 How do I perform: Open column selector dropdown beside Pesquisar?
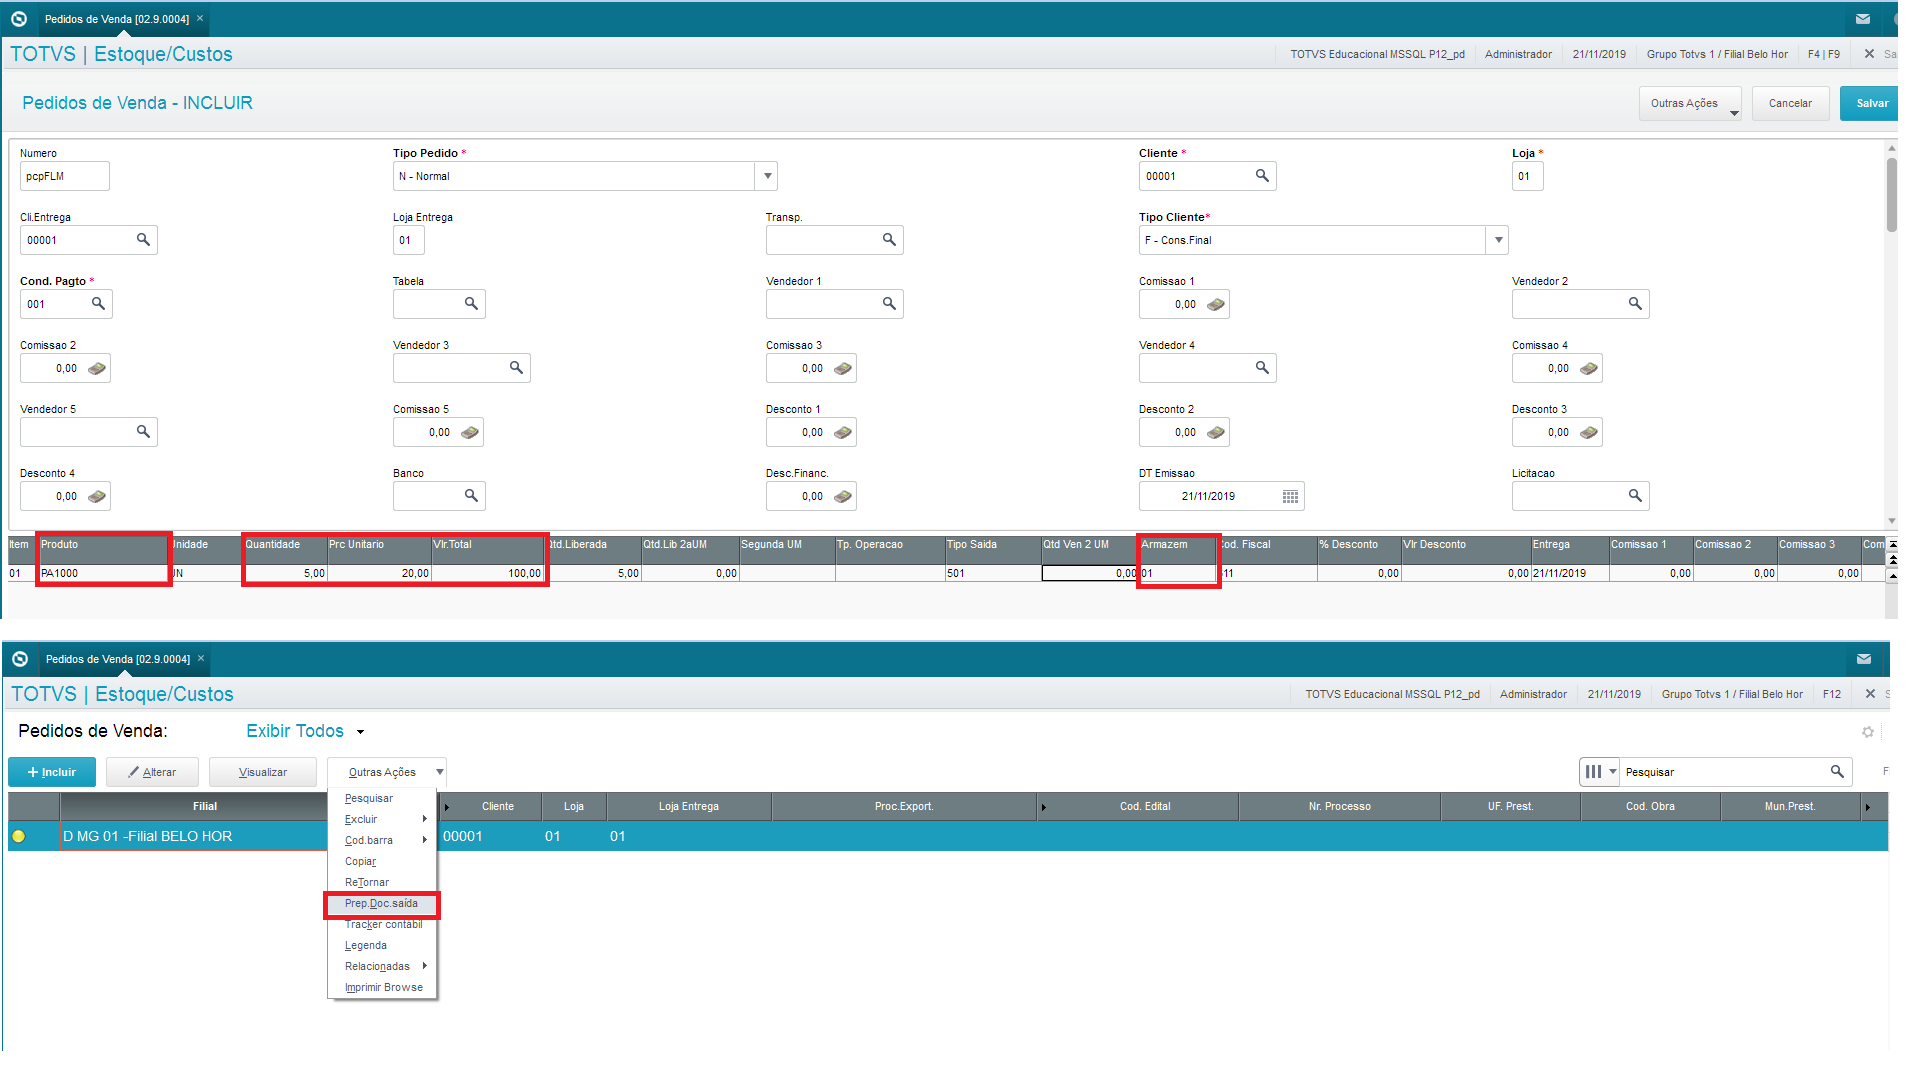(1600, 771)
